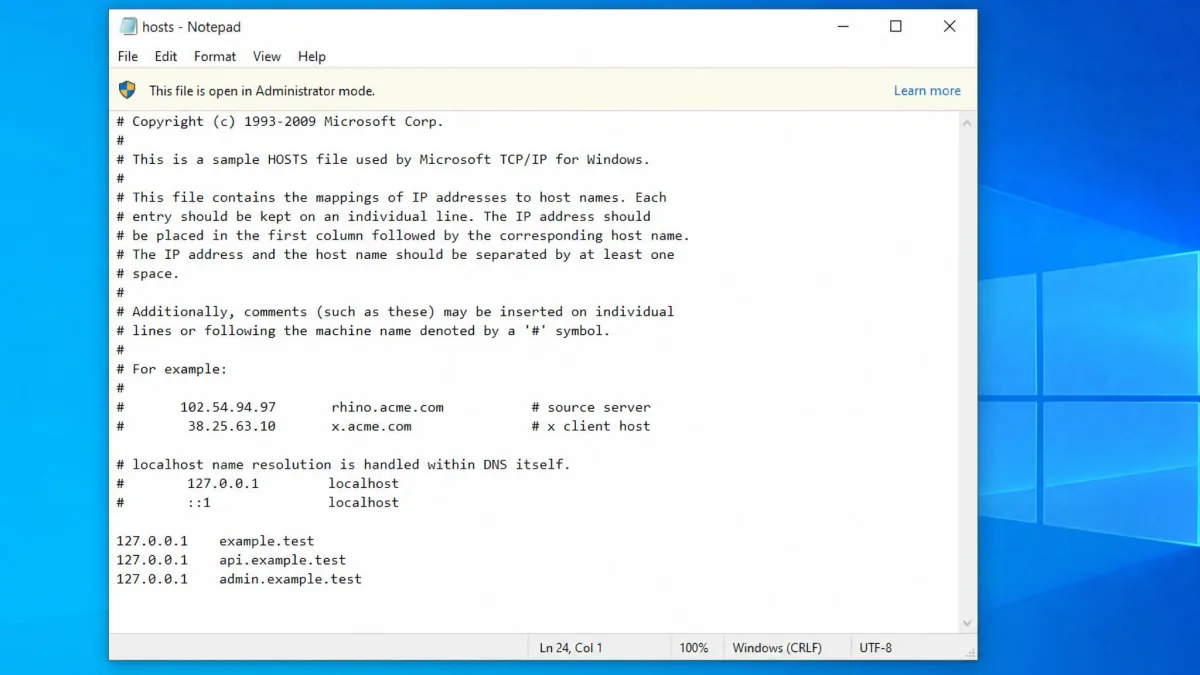Screen dimensions: 1200x675
Task: Maximize the Notepad window
Action: [896, 27]
